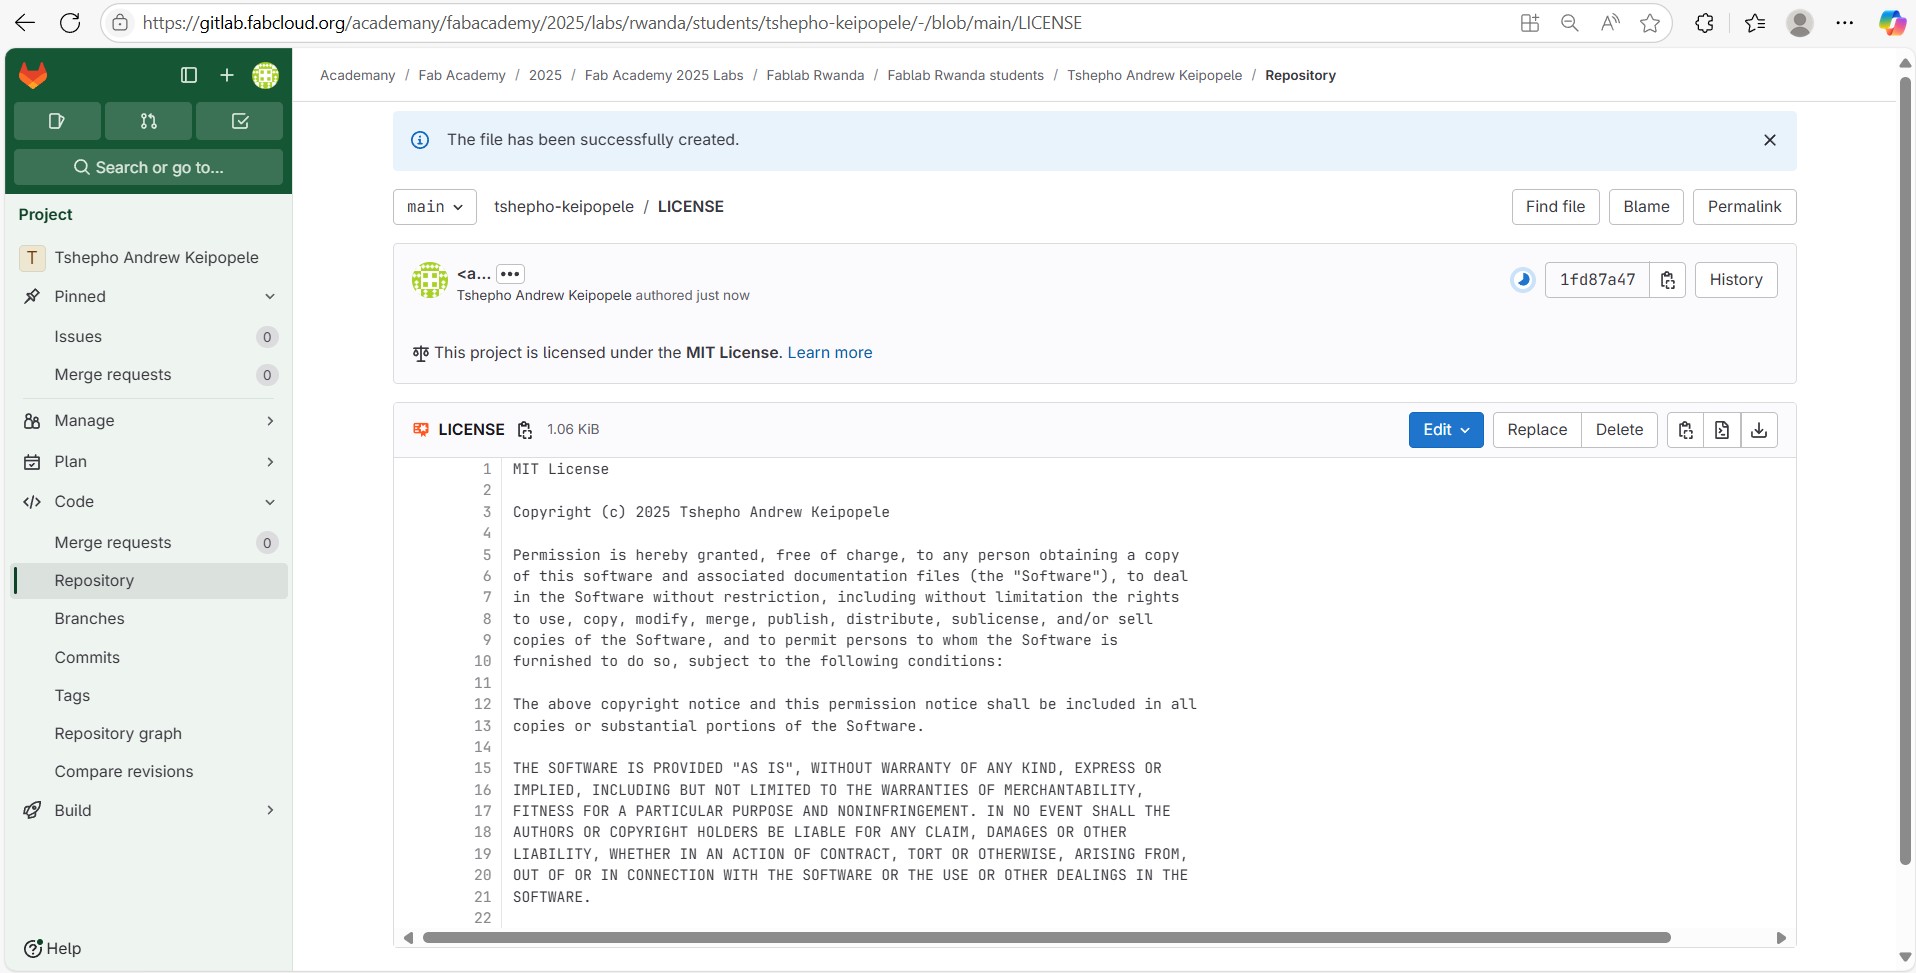Screen dimensions: 1916x973
Task: Click the Delete file button
Action: (1619, 430)
